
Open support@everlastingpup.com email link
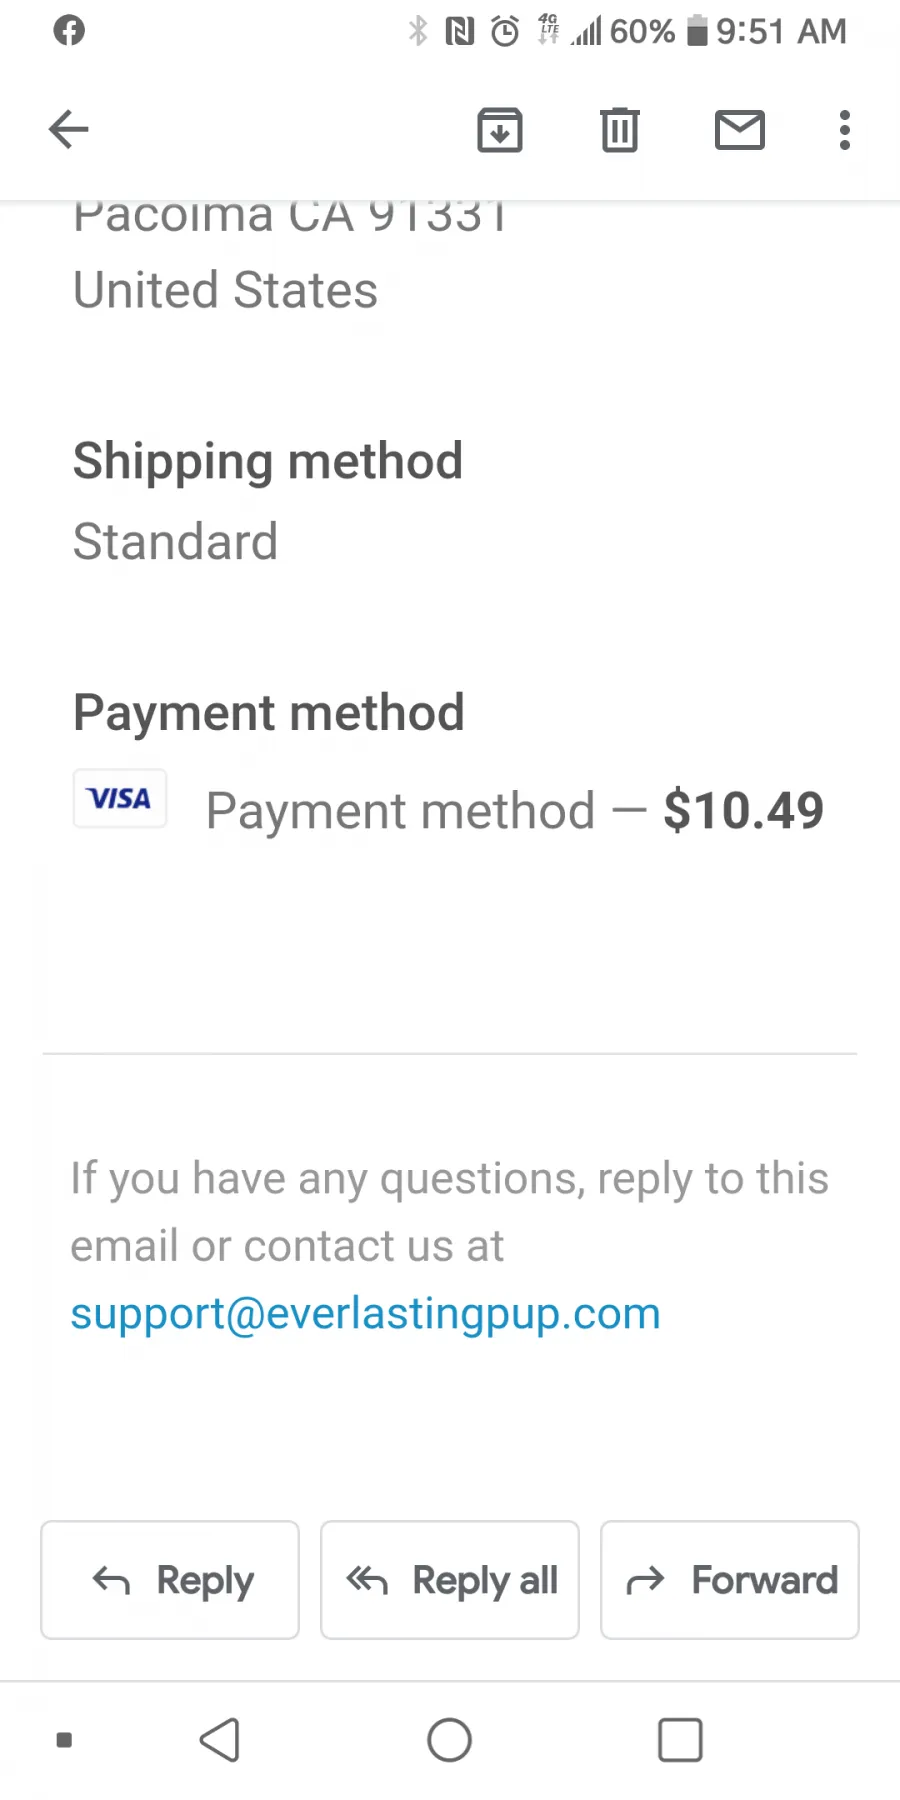click(365, 1313)
